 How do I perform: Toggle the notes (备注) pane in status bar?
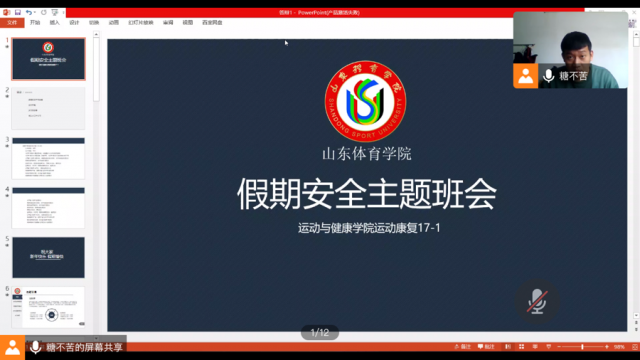(462, 347)
